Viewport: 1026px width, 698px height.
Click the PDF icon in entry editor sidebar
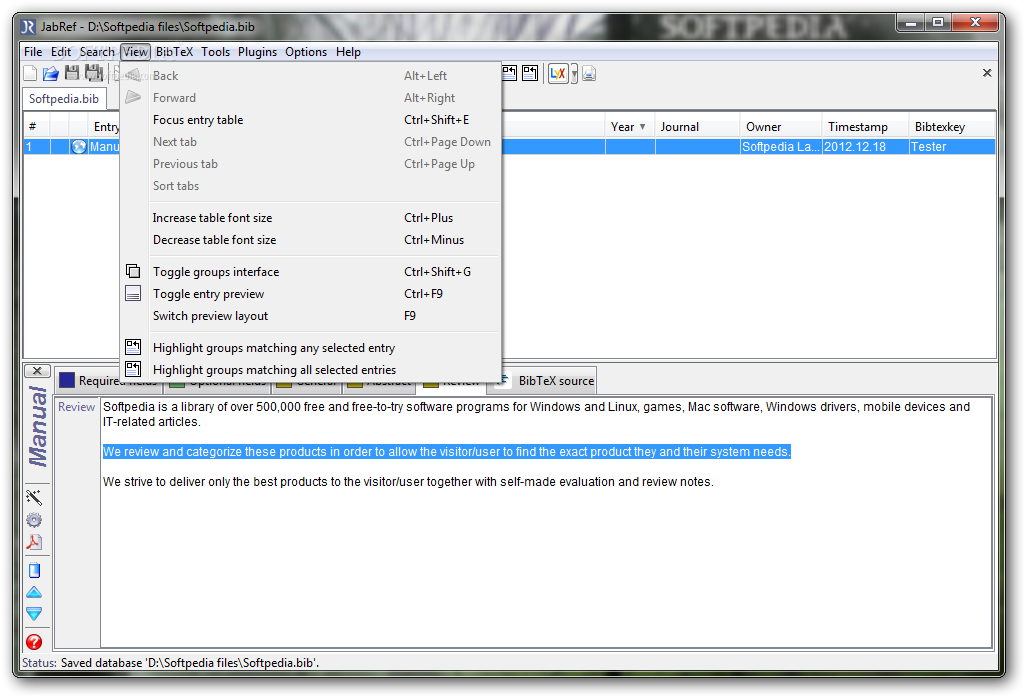[34, 542]
